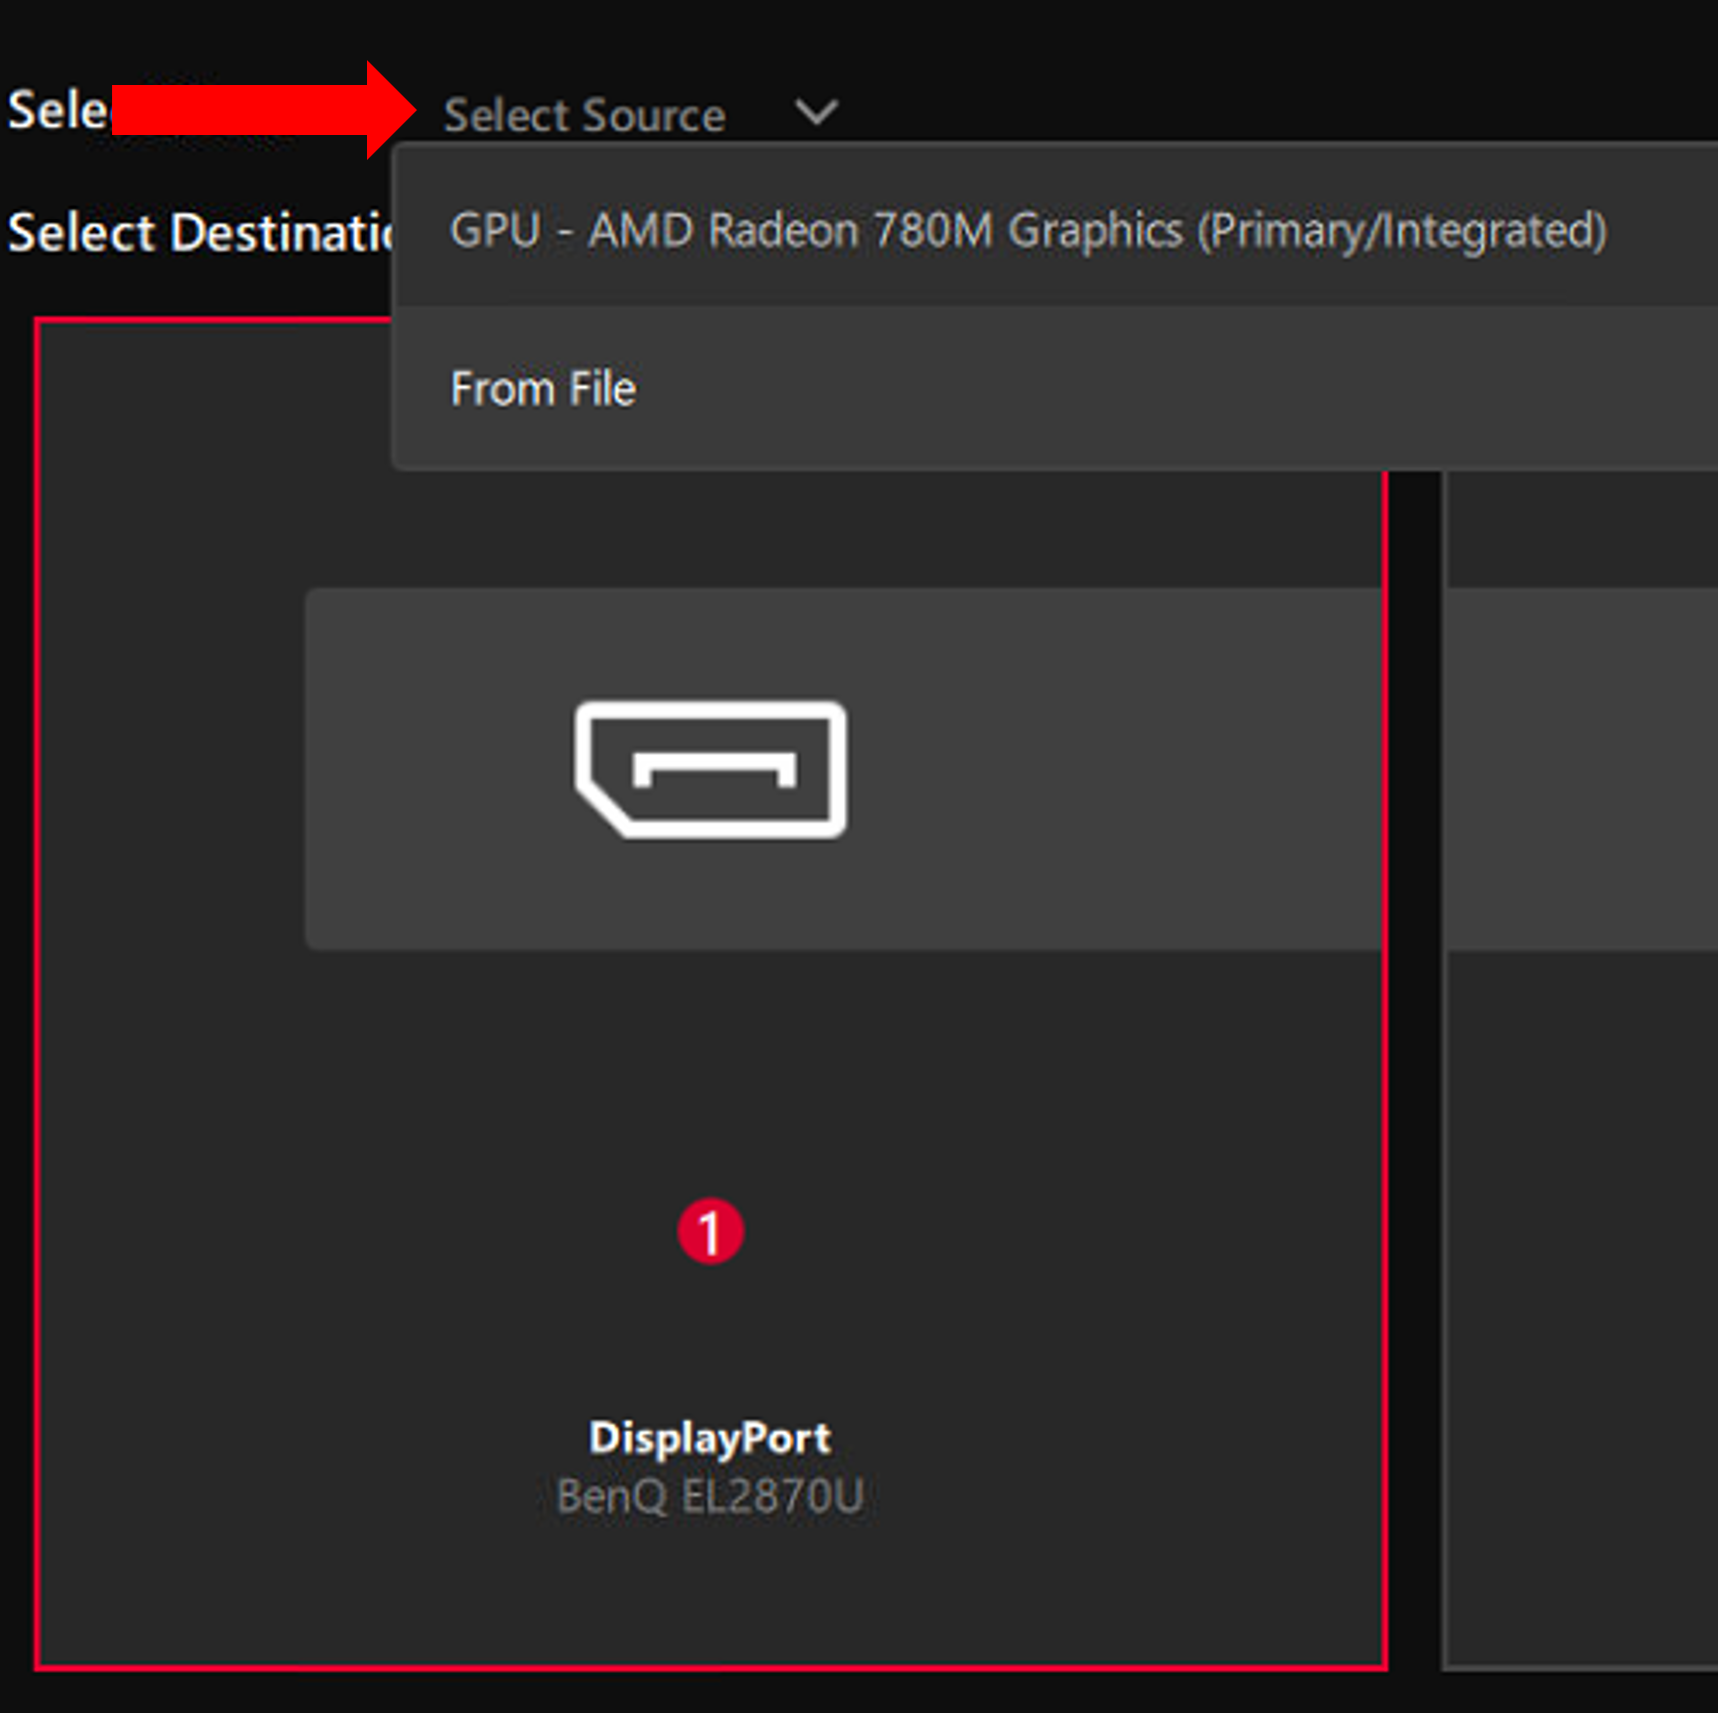Click the DisplayPort label text
The image size is (1718, 1713).
(x=710, y=1438)
